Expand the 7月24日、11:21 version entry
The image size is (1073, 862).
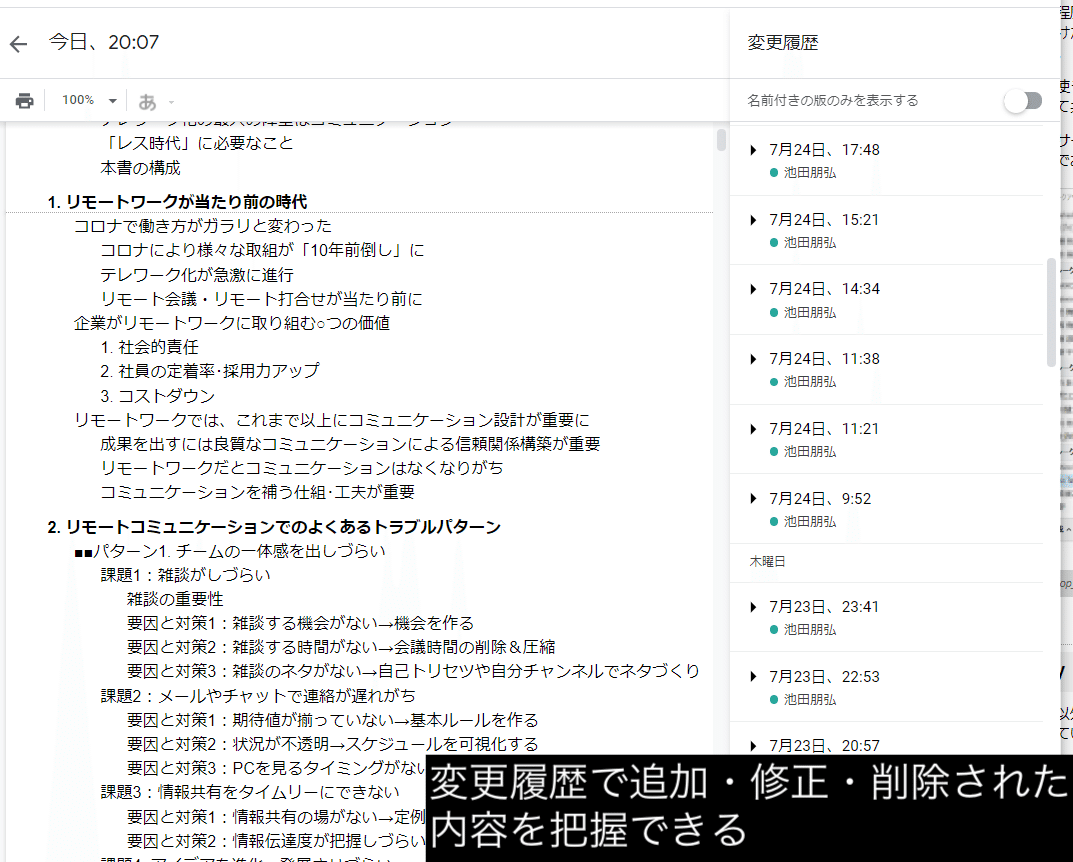pos(752,428)
